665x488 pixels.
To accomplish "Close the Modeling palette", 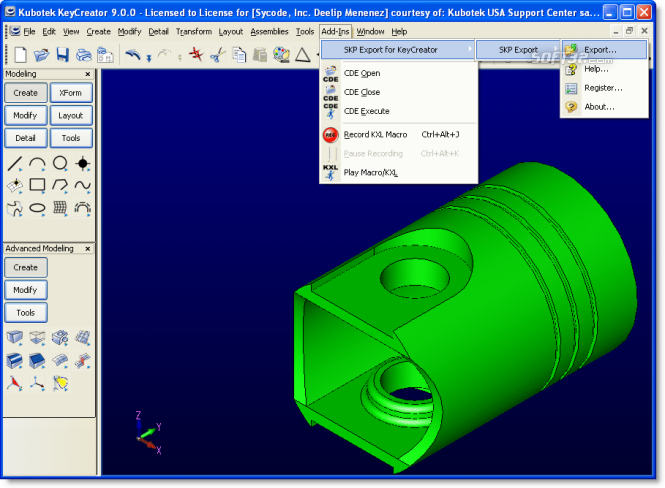I will (x=88, y=74).
